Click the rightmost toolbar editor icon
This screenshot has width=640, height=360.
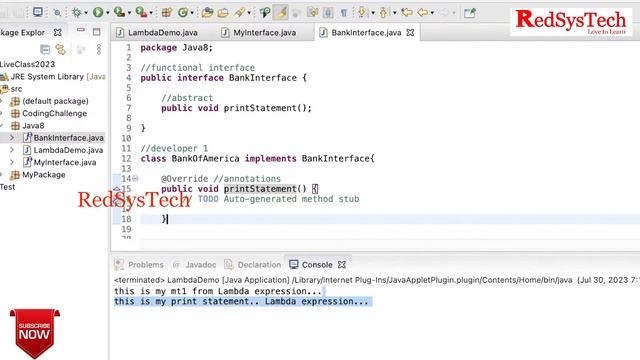(470, 13)
